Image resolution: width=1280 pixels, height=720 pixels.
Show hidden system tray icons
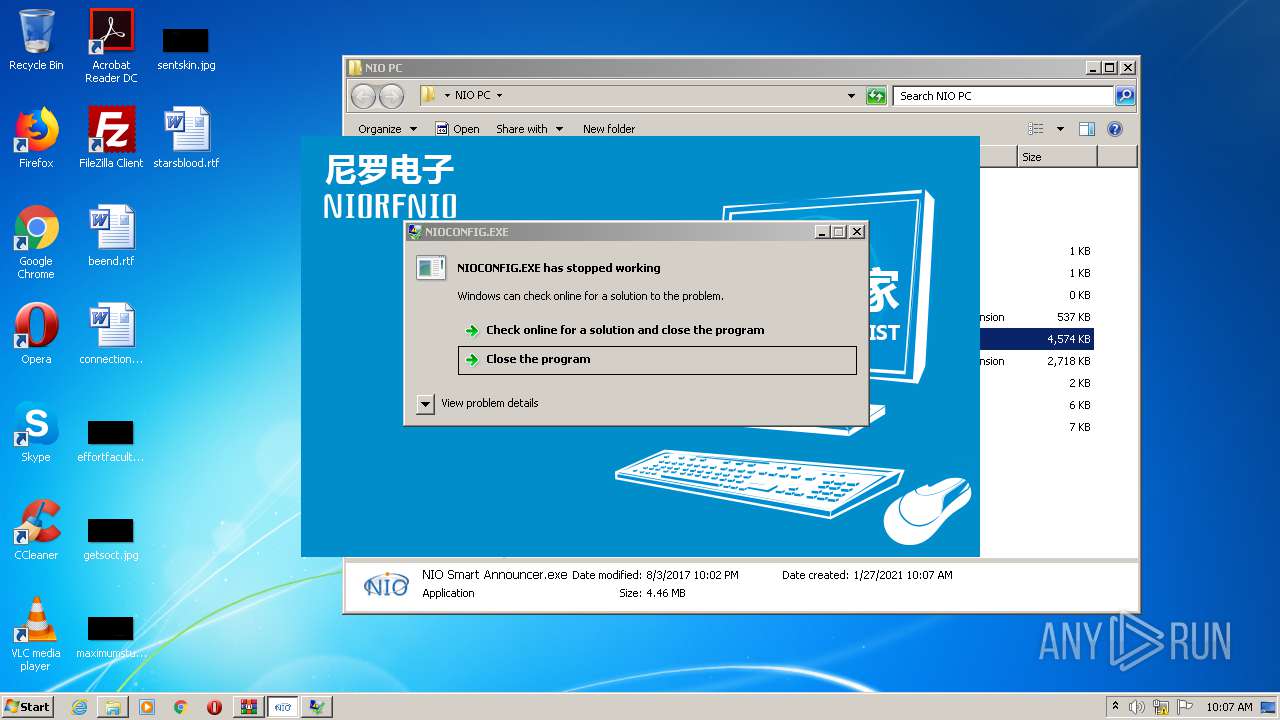[x=1115, y=707]
